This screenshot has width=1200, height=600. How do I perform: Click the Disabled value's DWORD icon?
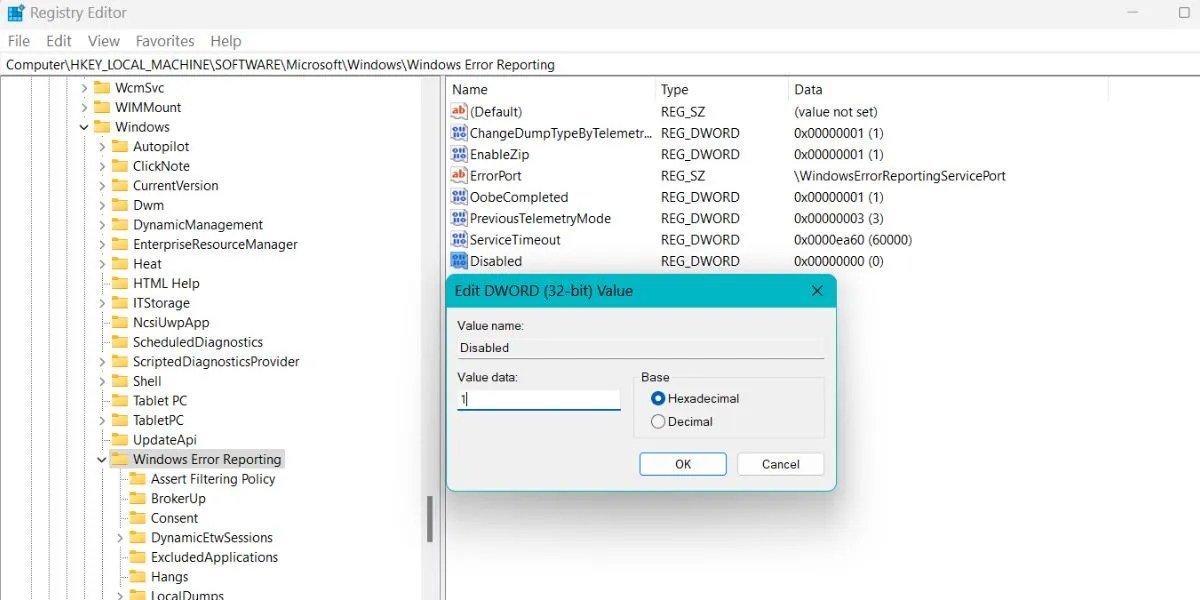click(x=457, y=261)
